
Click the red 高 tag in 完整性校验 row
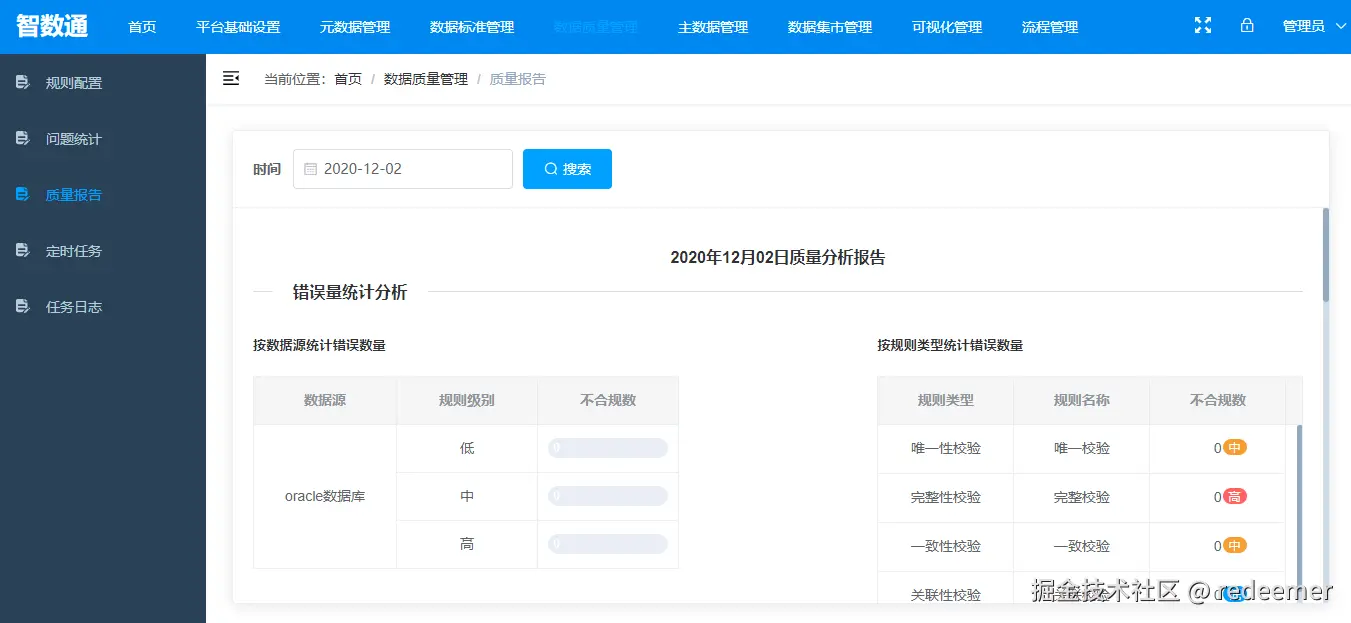[1235, 497]
